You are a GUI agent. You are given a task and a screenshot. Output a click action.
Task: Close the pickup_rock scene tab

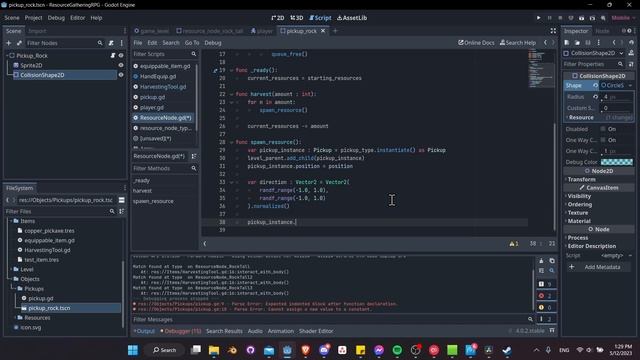coord(323,31)
